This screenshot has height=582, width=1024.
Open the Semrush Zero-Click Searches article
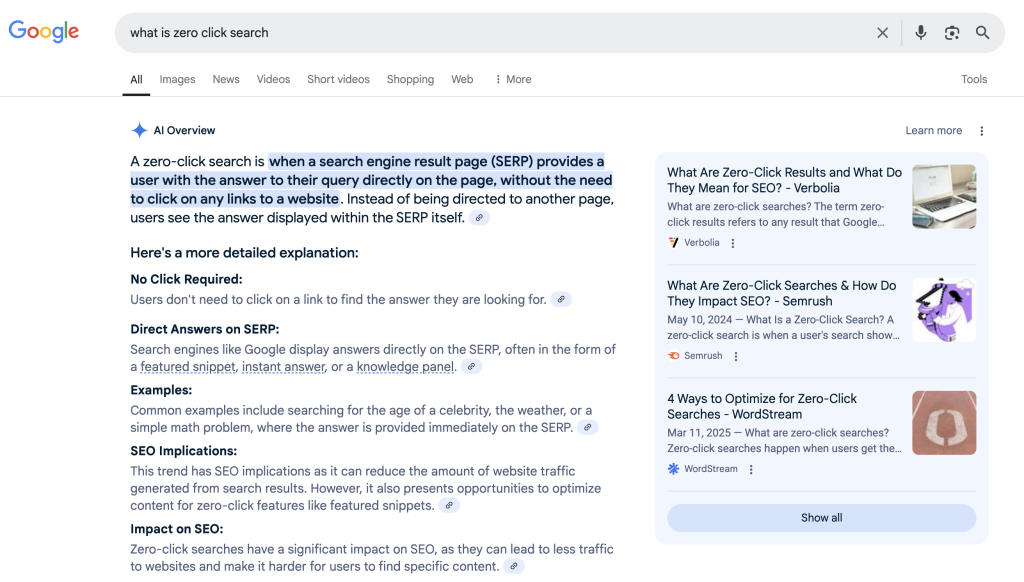coord(782,293)
